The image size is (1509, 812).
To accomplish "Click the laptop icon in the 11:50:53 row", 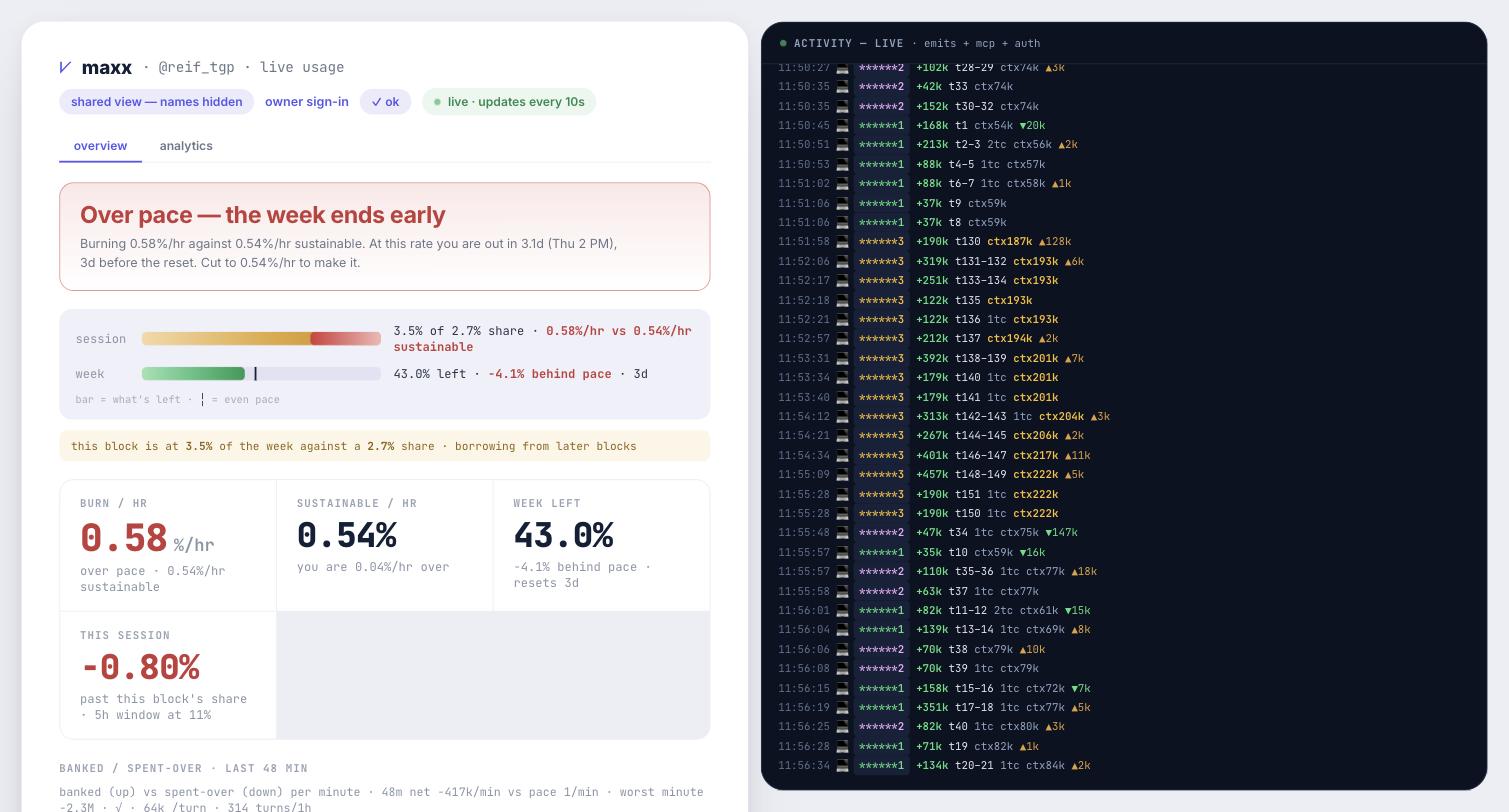I will (x=842, y=165).
